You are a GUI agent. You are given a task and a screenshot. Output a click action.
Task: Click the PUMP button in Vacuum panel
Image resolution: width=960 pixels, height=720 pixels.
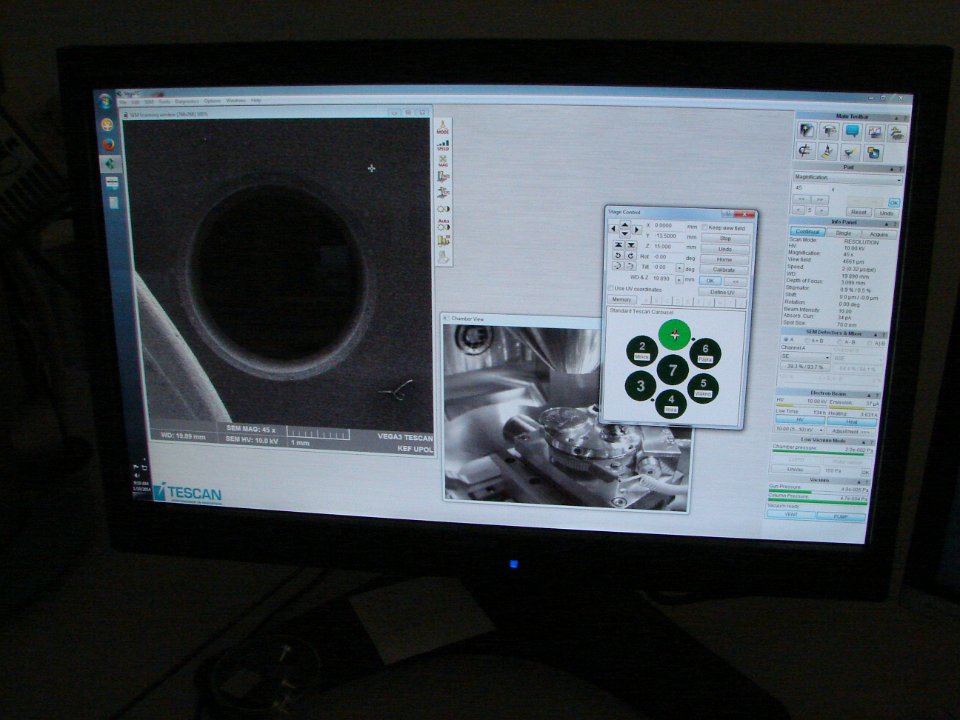tap(841, 517)
